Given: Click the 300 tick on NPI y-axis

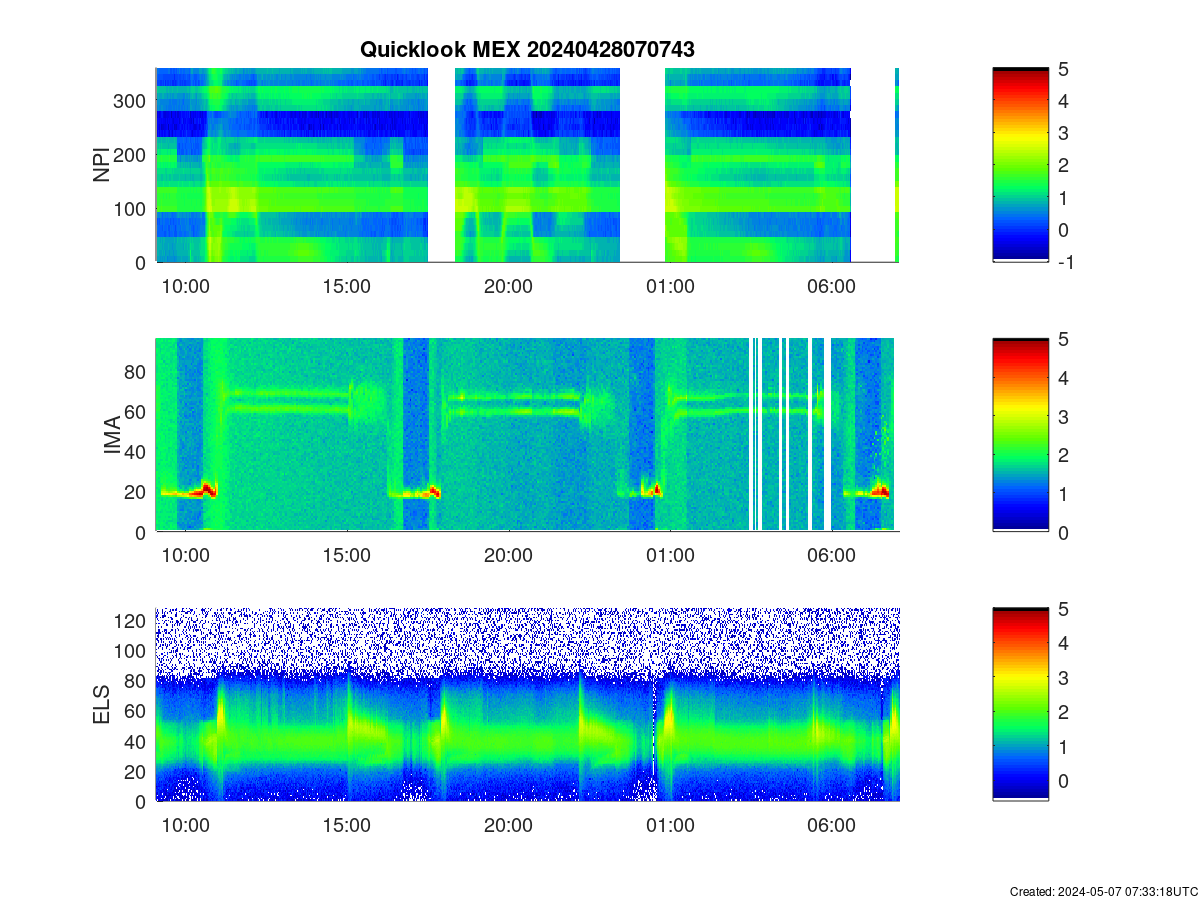Looking at the screenshot, I should coord(132,100).
